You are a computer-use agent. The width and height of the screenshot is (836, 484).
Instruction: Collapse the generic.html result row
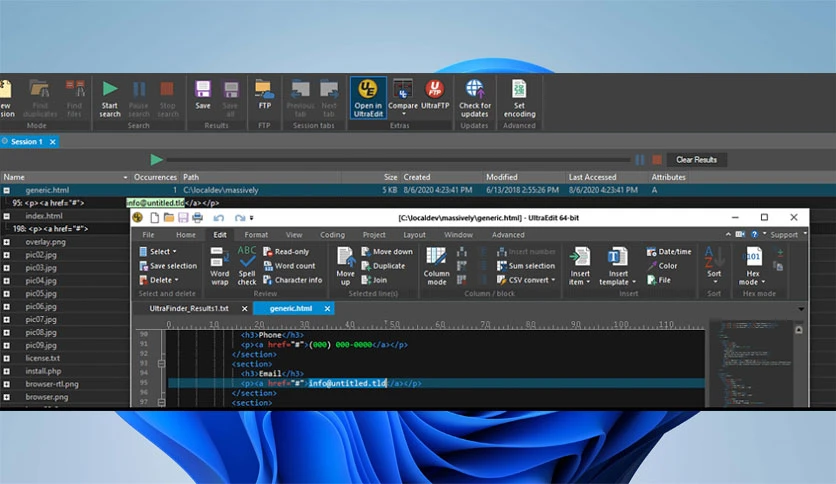6,190
